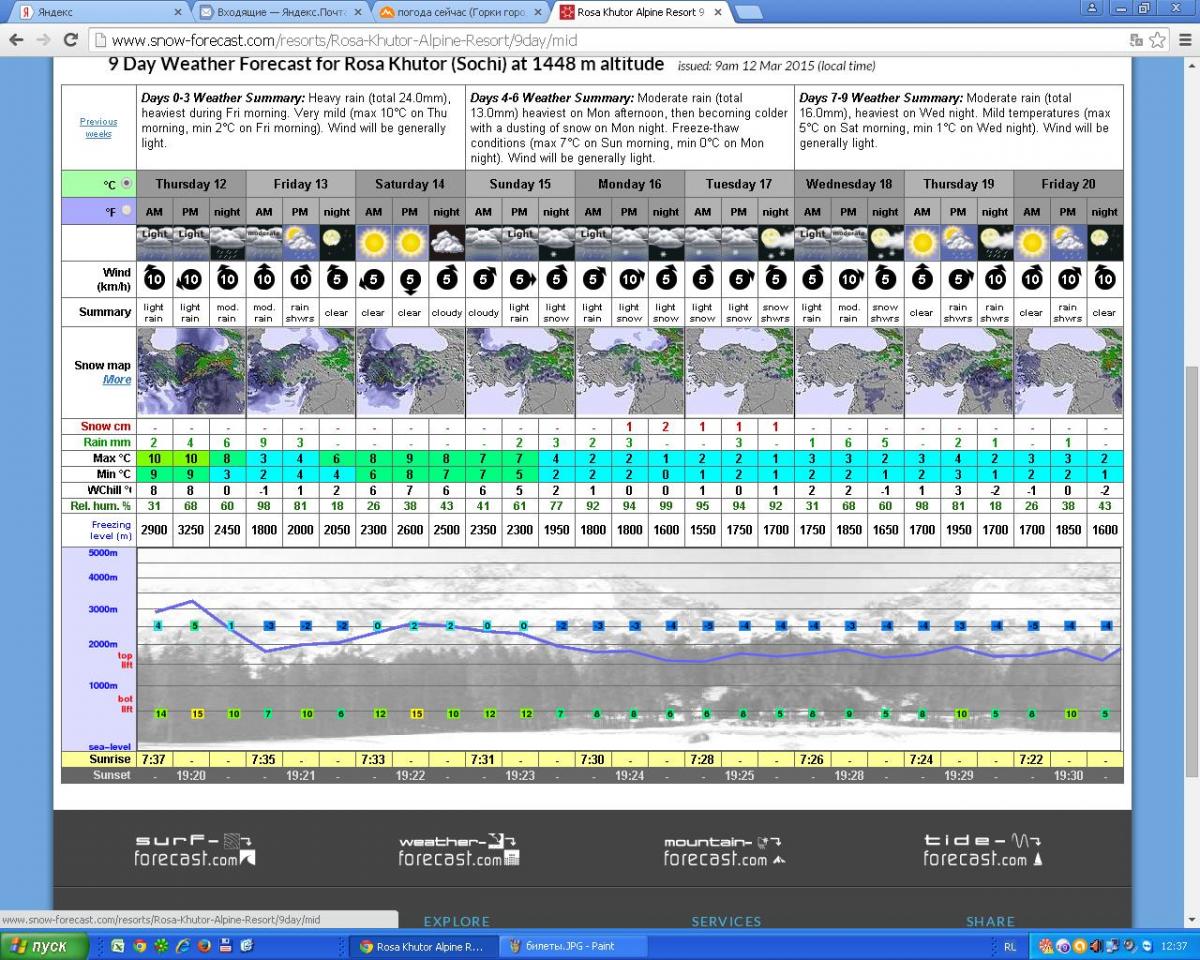Click the chrome user profile button in title bar

(x=1093, y=8)
